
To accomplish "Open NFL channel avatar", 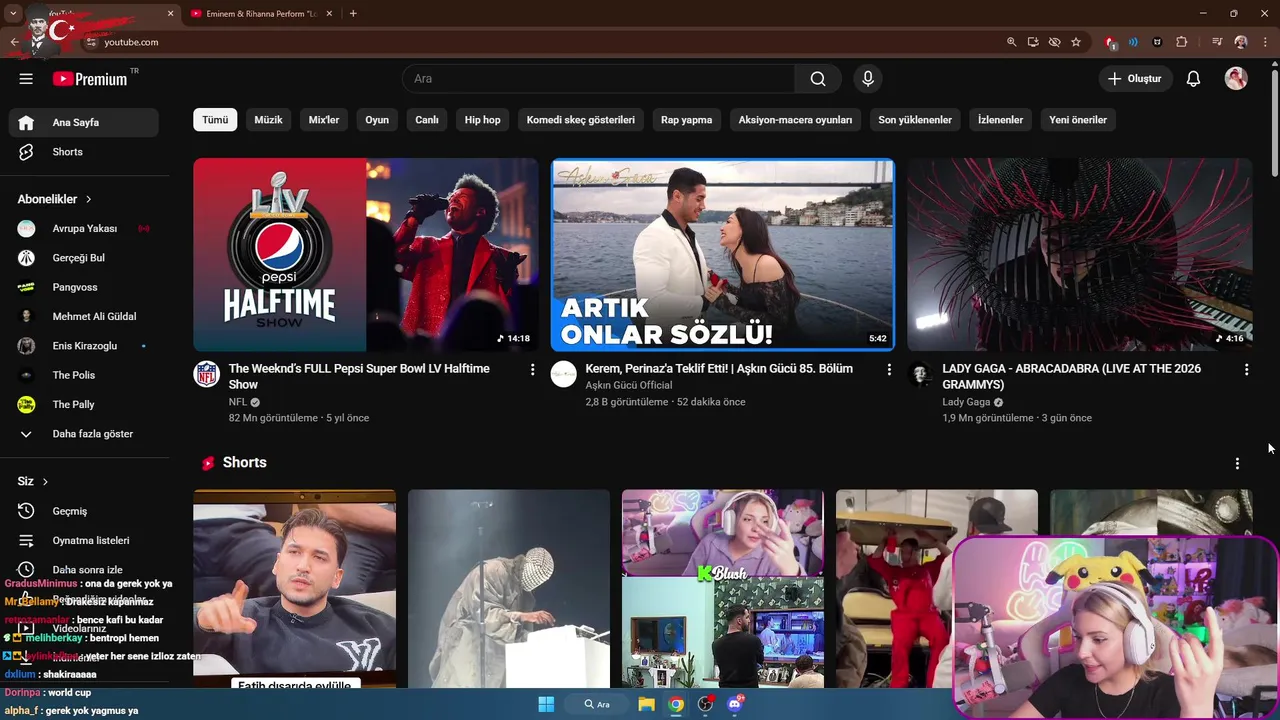I will pos(207,375).
